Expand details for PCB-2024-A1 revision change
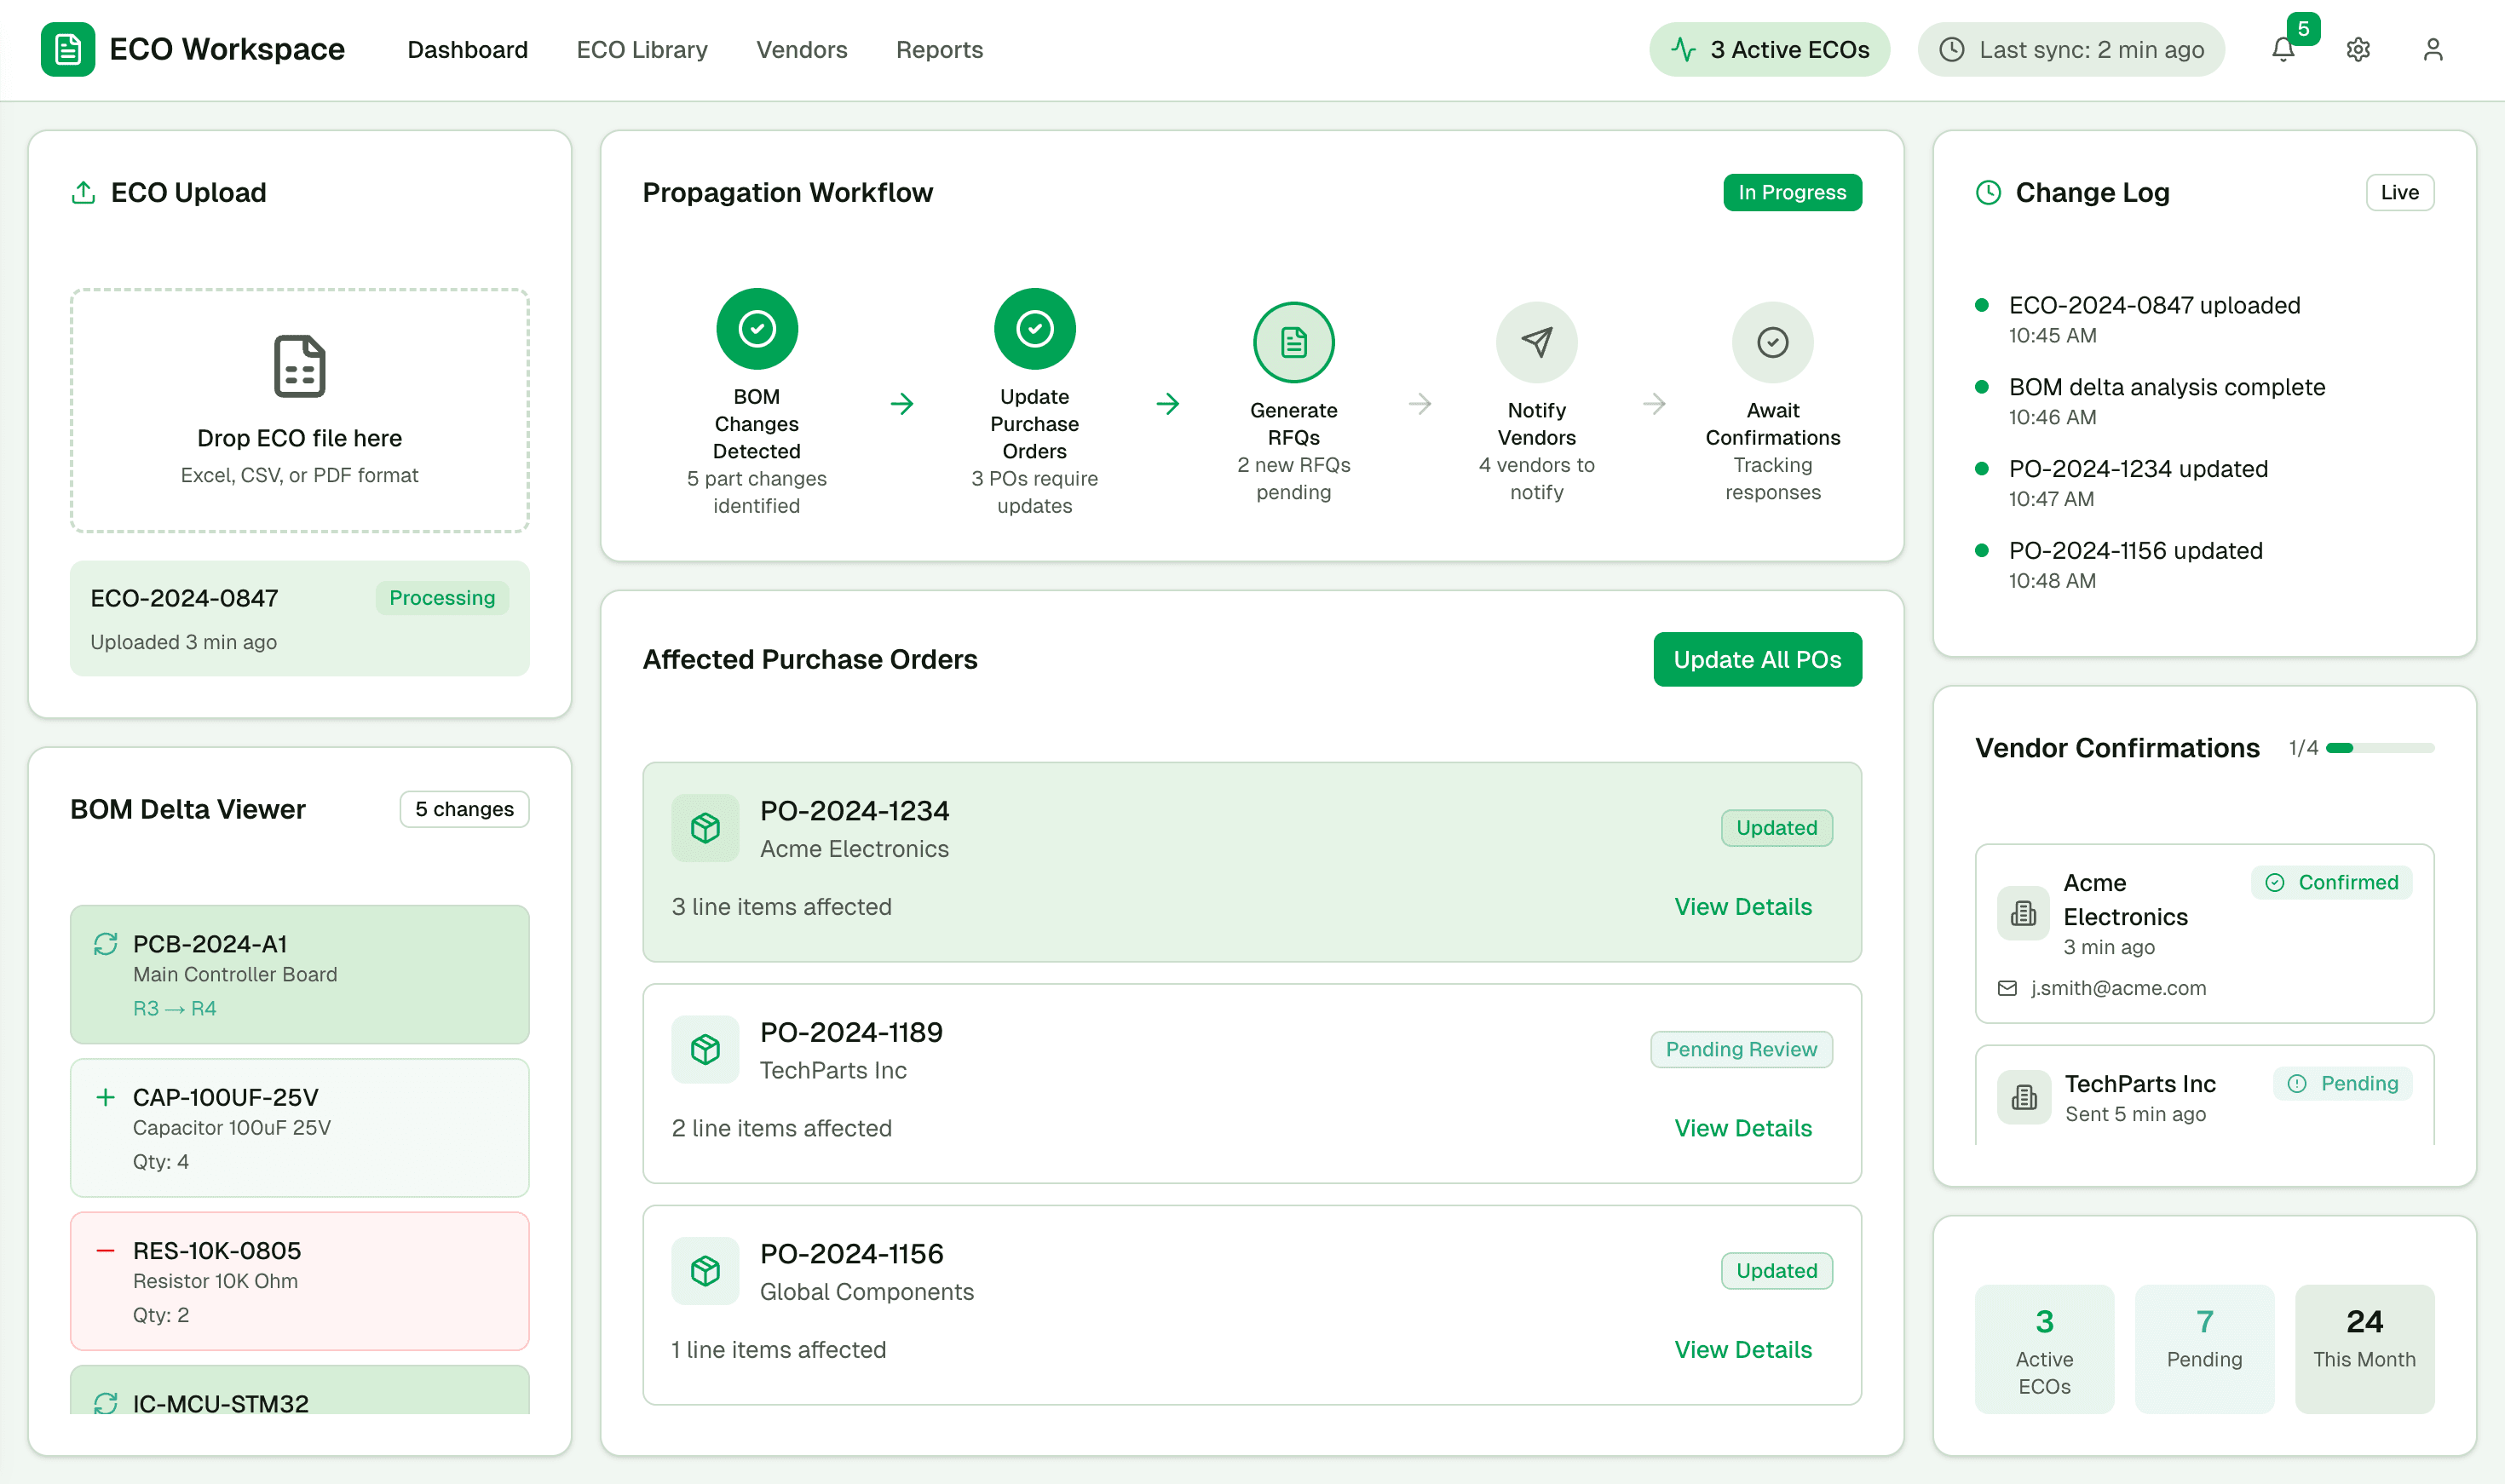This screenshot has width=2505, height=1484. tap(299, 975)
